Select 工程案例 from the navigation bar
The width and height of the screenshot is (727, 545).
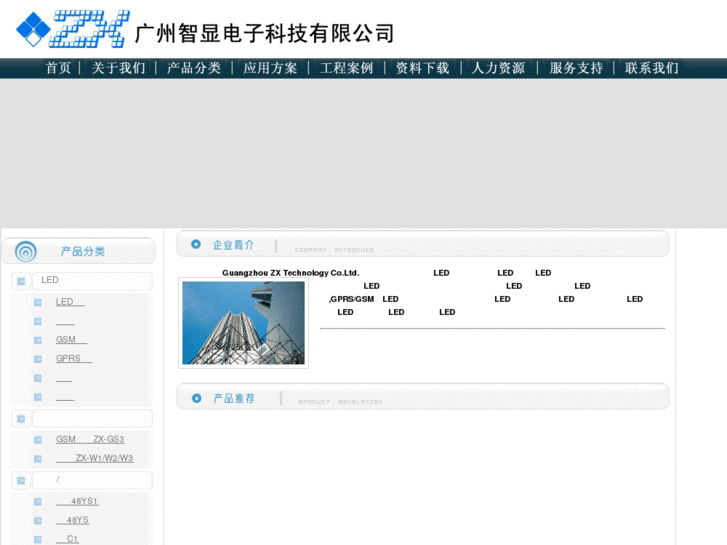click(346, 68)
